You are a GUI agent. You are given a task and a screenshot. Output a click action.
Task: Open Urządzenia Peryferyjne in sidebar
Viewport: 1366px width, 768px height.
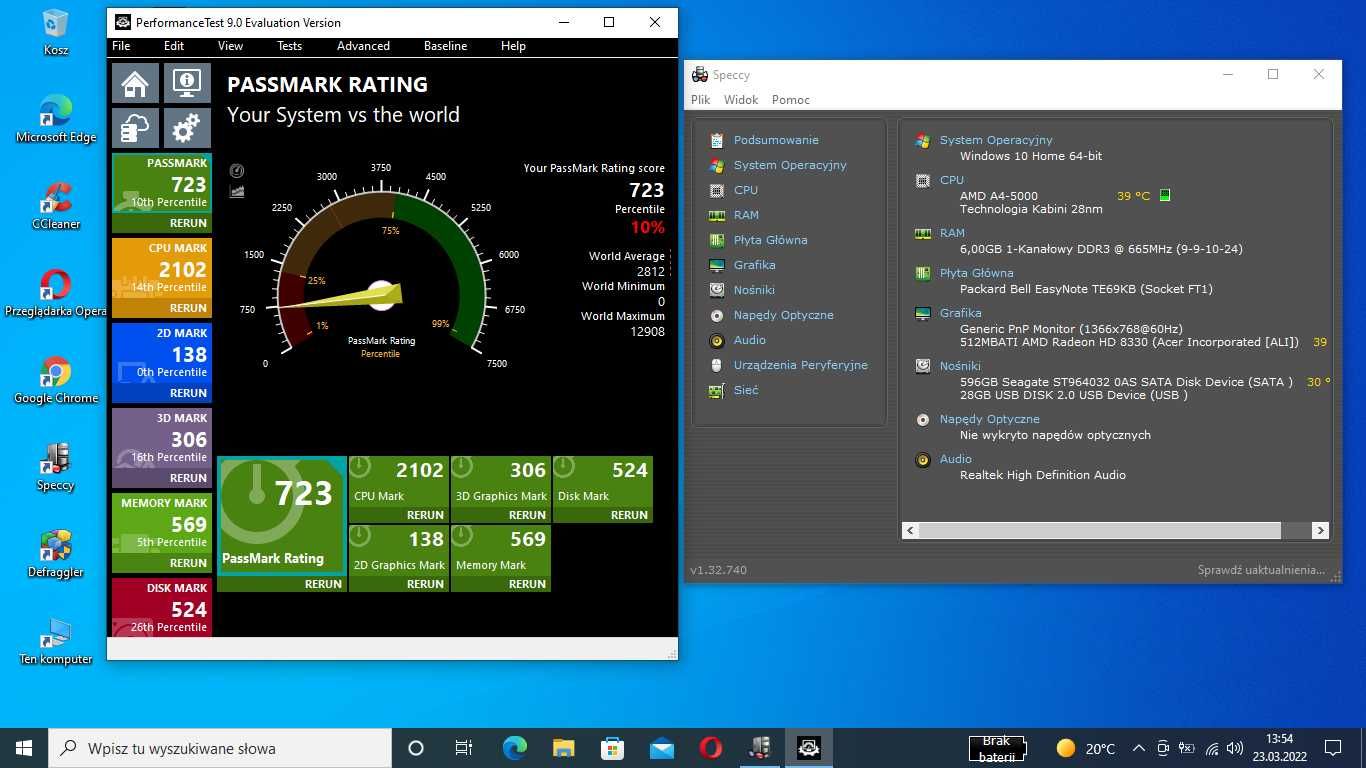[x=800, y=365]
